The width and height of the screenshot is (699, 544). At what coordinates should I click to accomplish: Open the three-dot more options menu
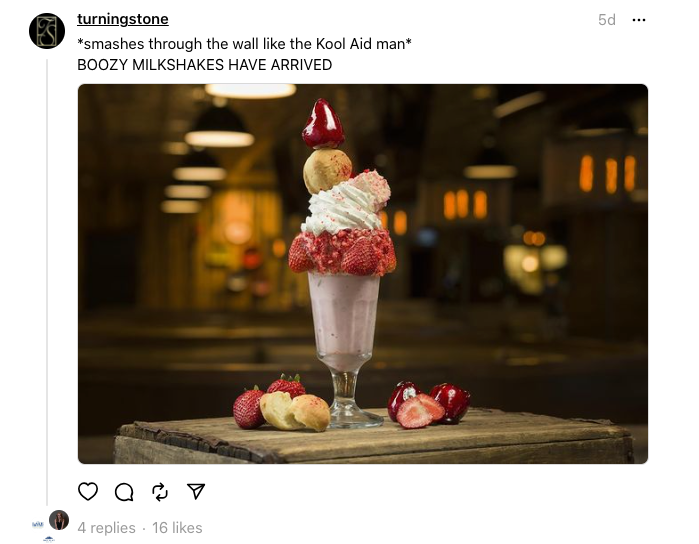[x=639, y=20]
